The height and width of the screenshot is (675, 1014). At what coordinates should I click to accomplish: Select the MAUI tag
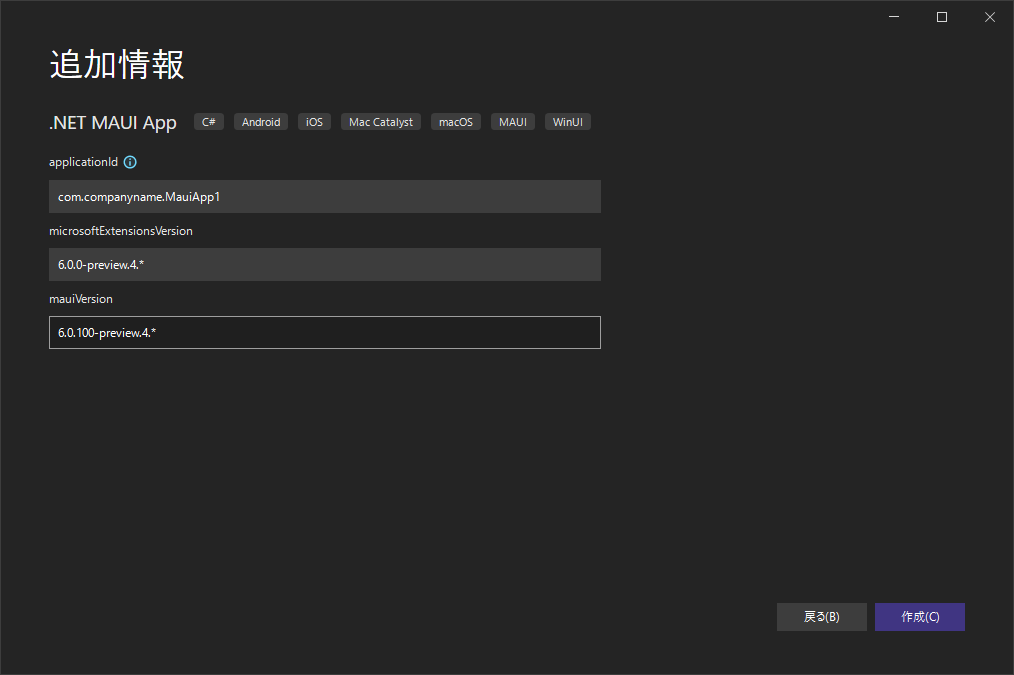[x=513, y=122]
